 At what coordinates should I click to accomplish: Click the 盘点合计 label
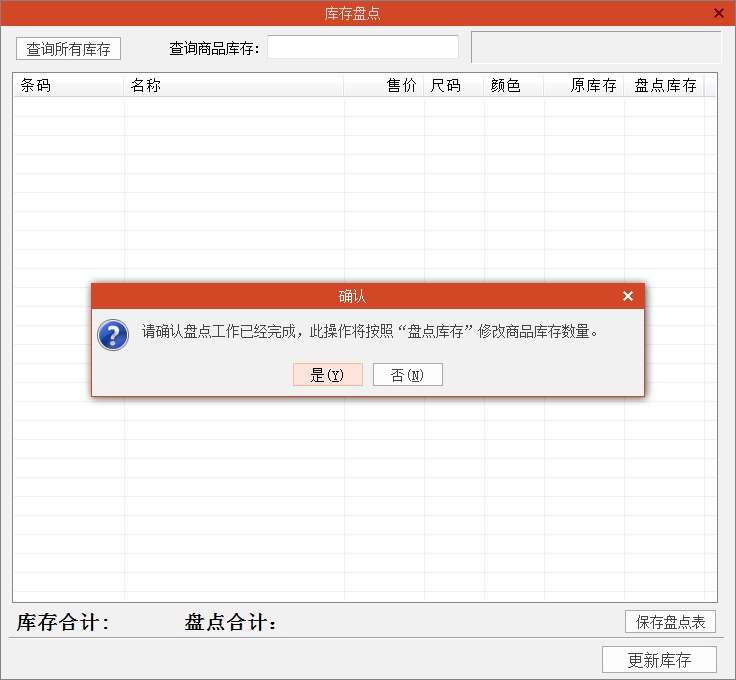tap(230, 623)
